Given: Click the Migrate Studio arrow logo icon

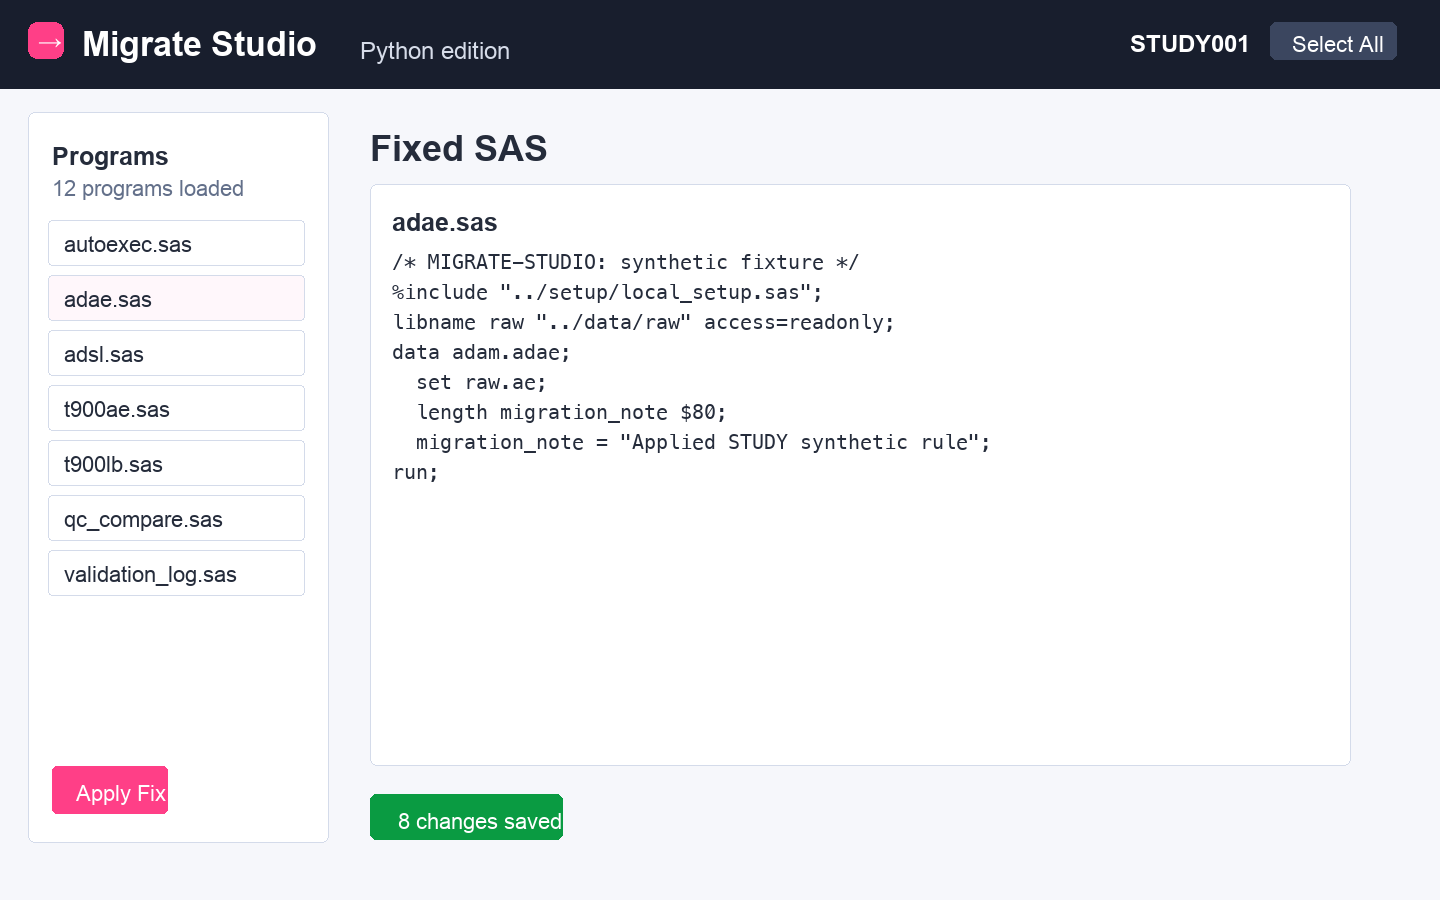Looking at the screenshot, I should pyautogui.click(x=46, y=41).
